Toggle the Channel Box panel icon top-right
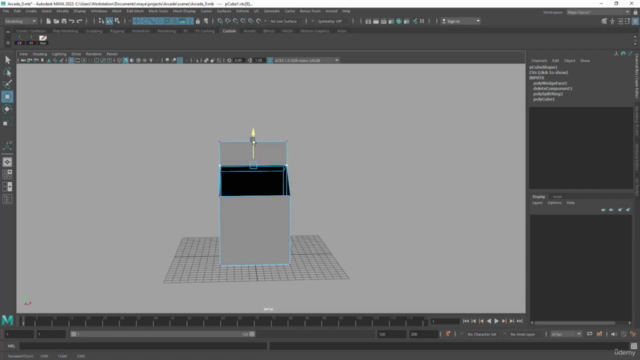Image resolution: width=640 pixels, height=360 pixels. pos(635,21)
